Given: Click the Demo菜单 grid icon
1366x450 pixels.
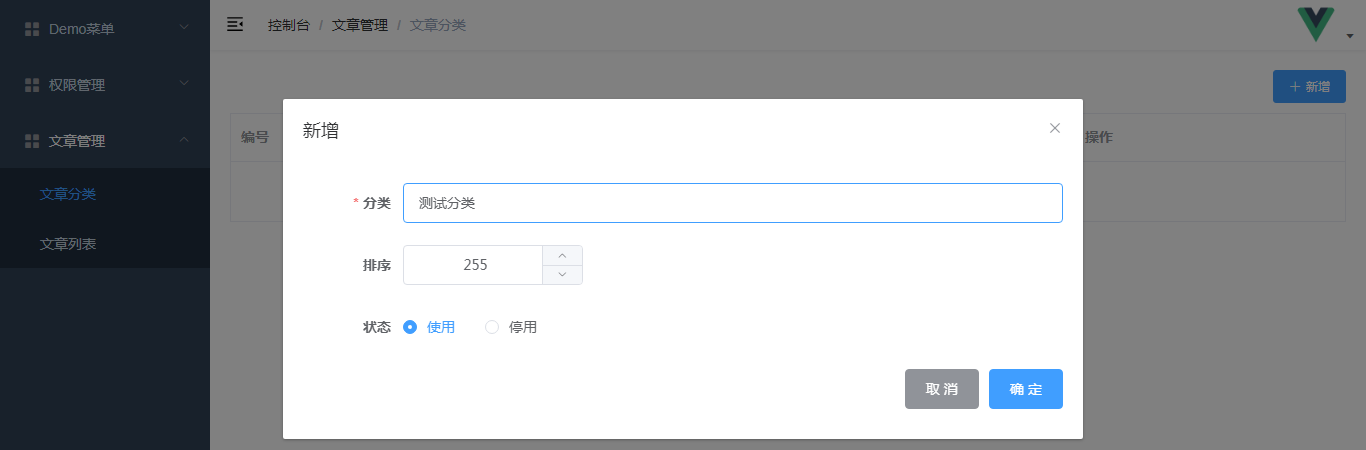Looking at the screenshot, I should [x=32, y=29].
